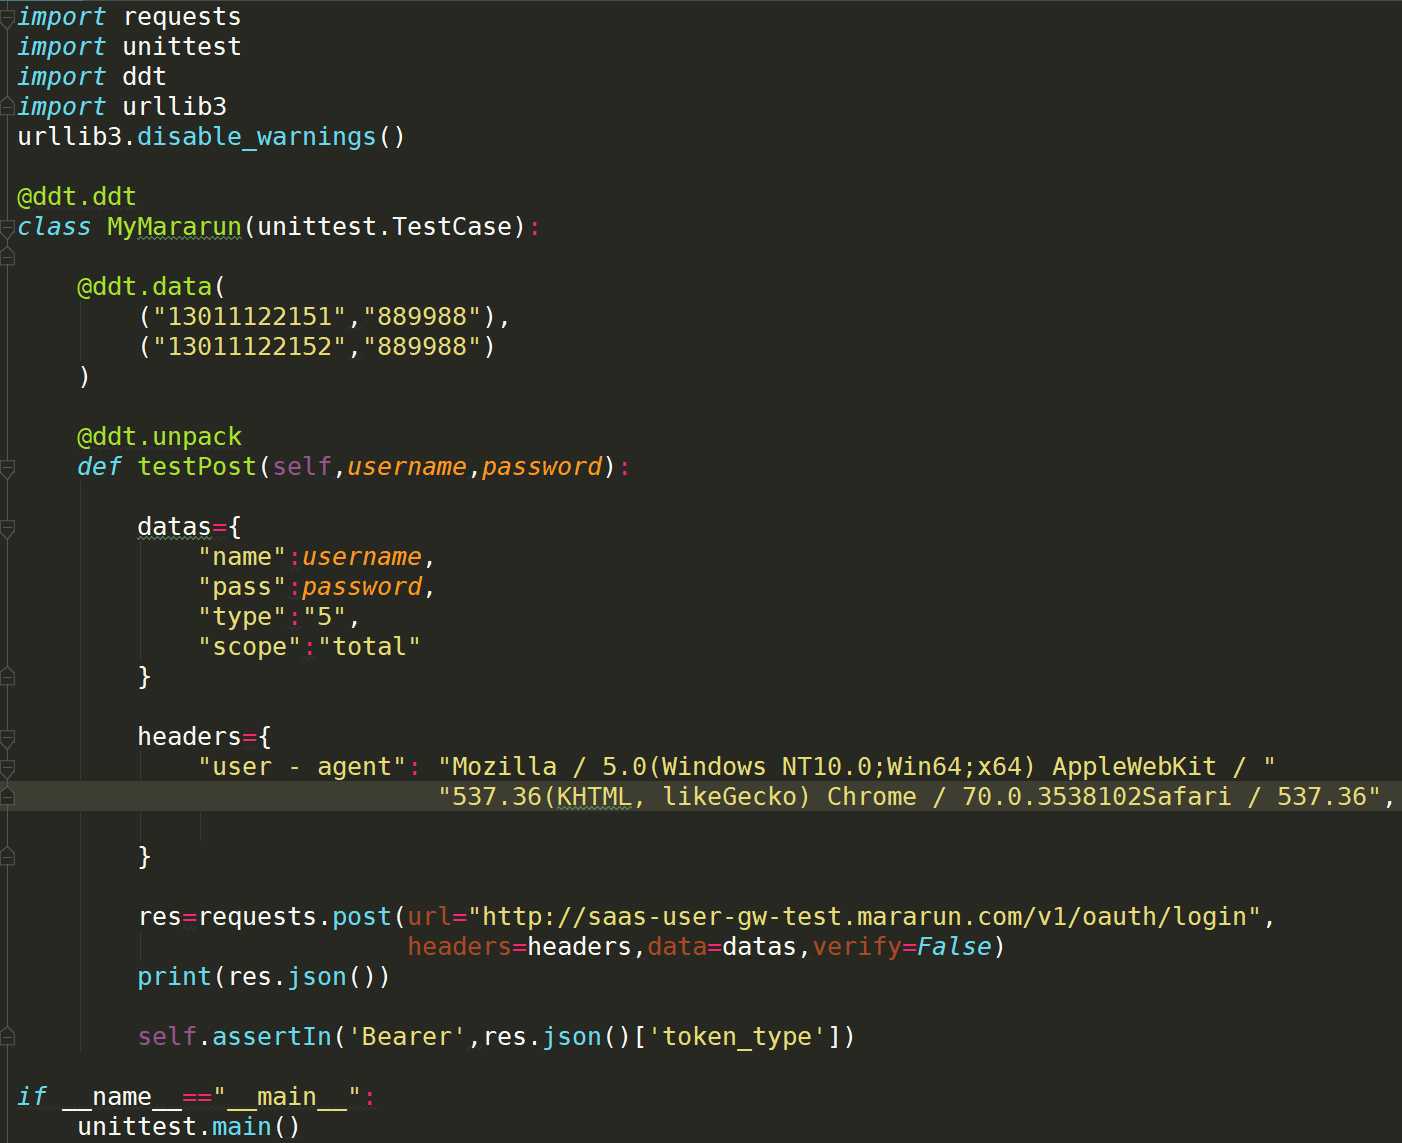Click the "5" string value
Viewport: 1402px width, 1143px height.
[x=325, y=617]
